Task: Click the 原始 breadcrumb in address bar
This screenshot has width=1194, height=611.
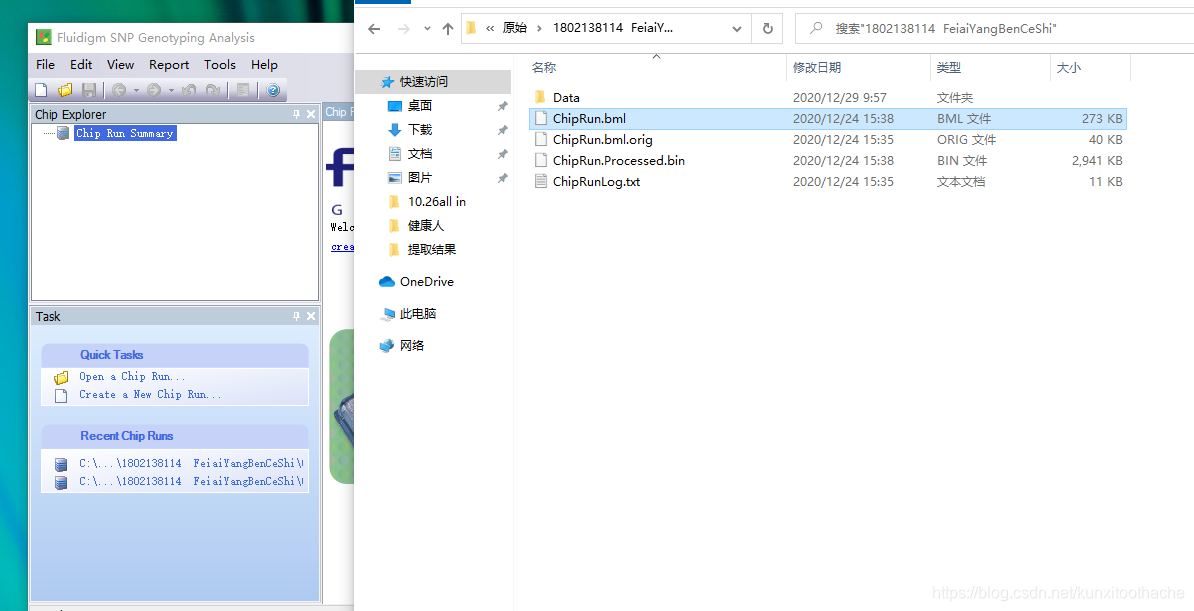Action: click(x=514, y=29)
